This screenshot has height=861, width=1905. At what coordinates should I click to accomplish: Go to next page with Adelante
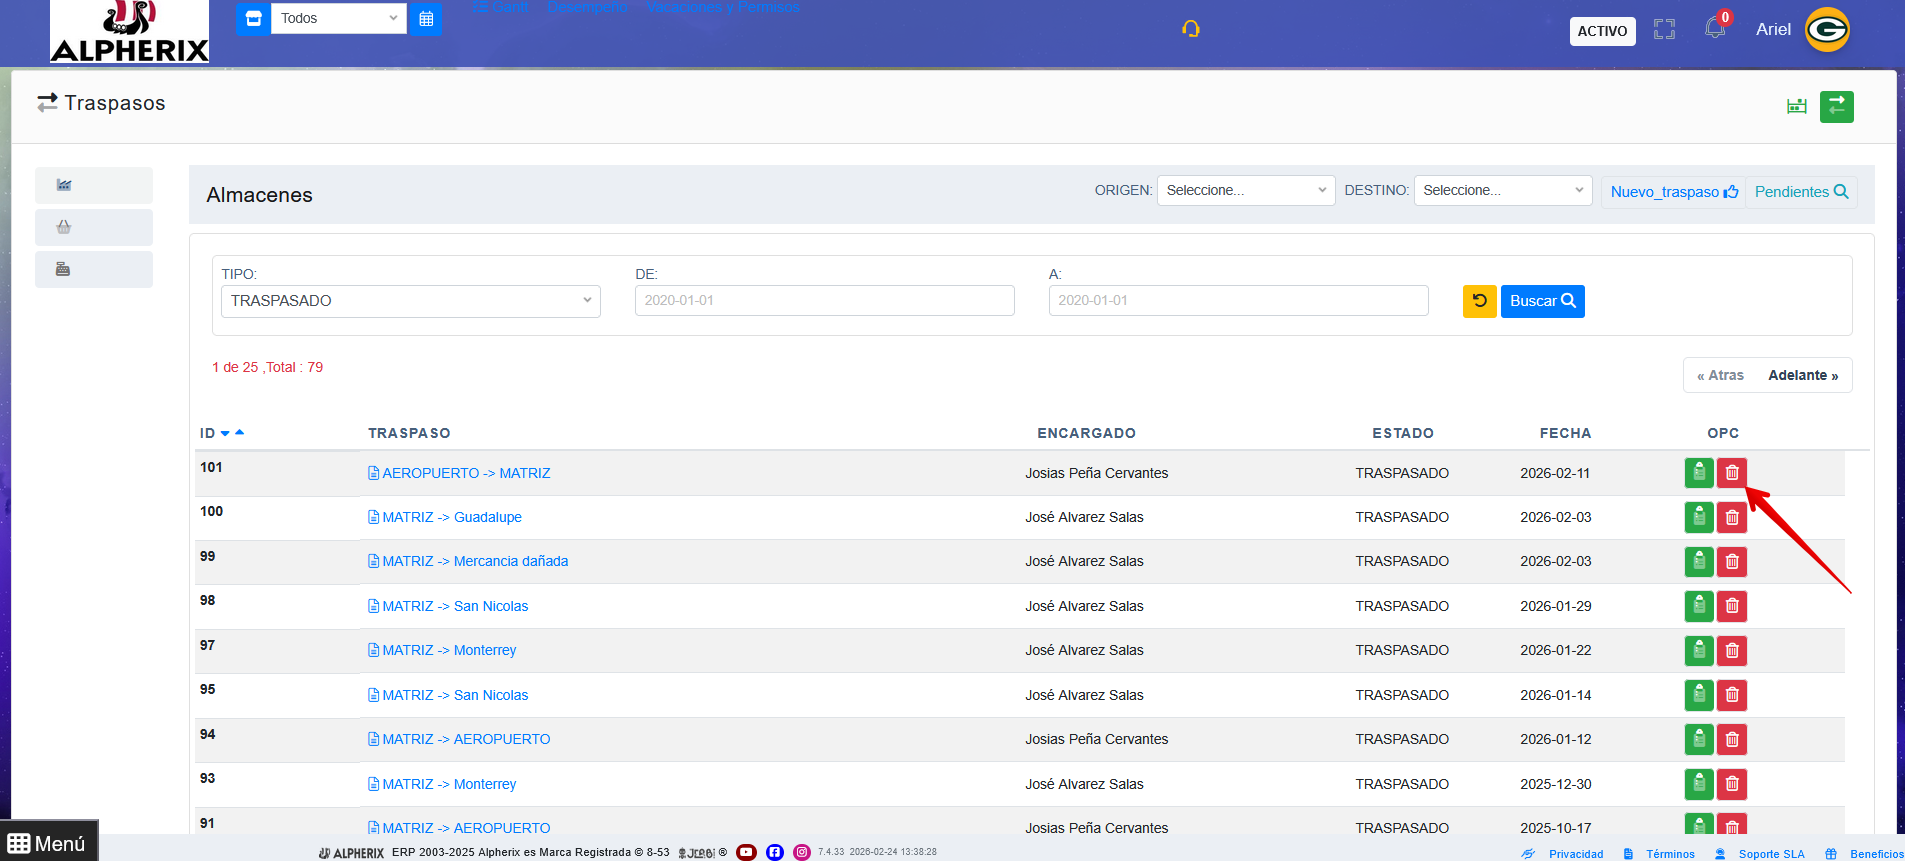coord(1802,375)
